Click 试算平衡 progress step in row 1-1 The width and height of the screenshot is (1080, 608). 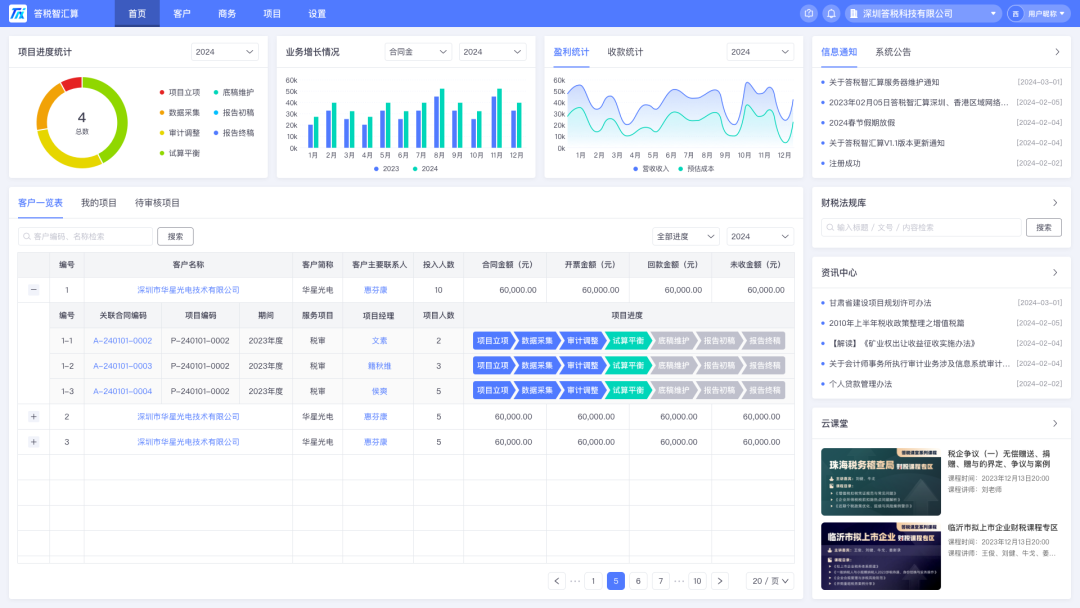pyautogui.click(x=628, y=341)
